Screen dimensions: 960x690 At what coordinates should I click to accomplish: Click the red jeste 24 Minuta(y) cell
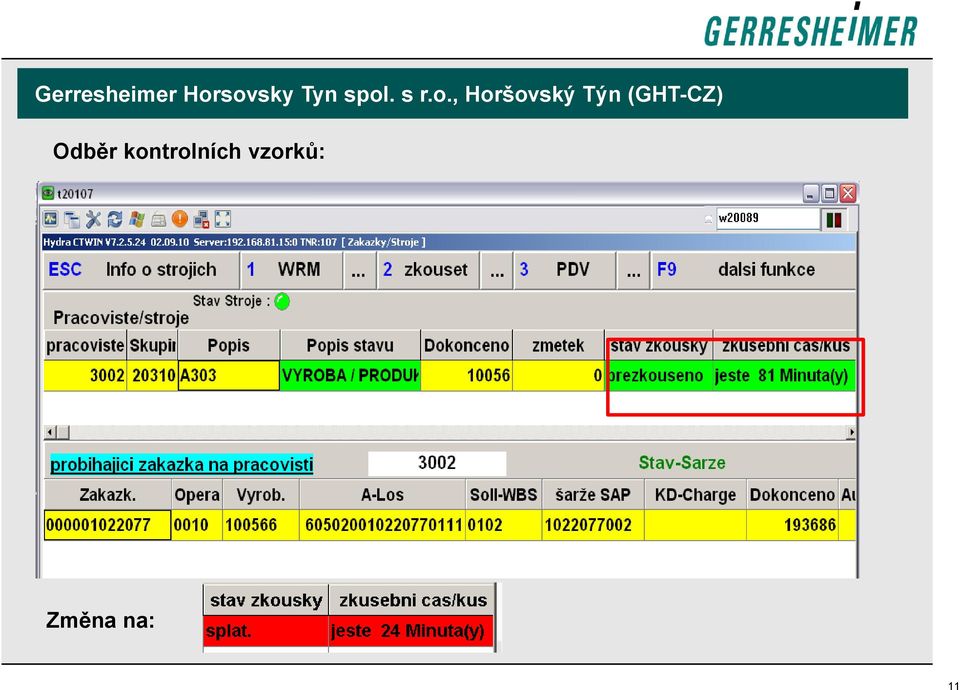(411, 631)
